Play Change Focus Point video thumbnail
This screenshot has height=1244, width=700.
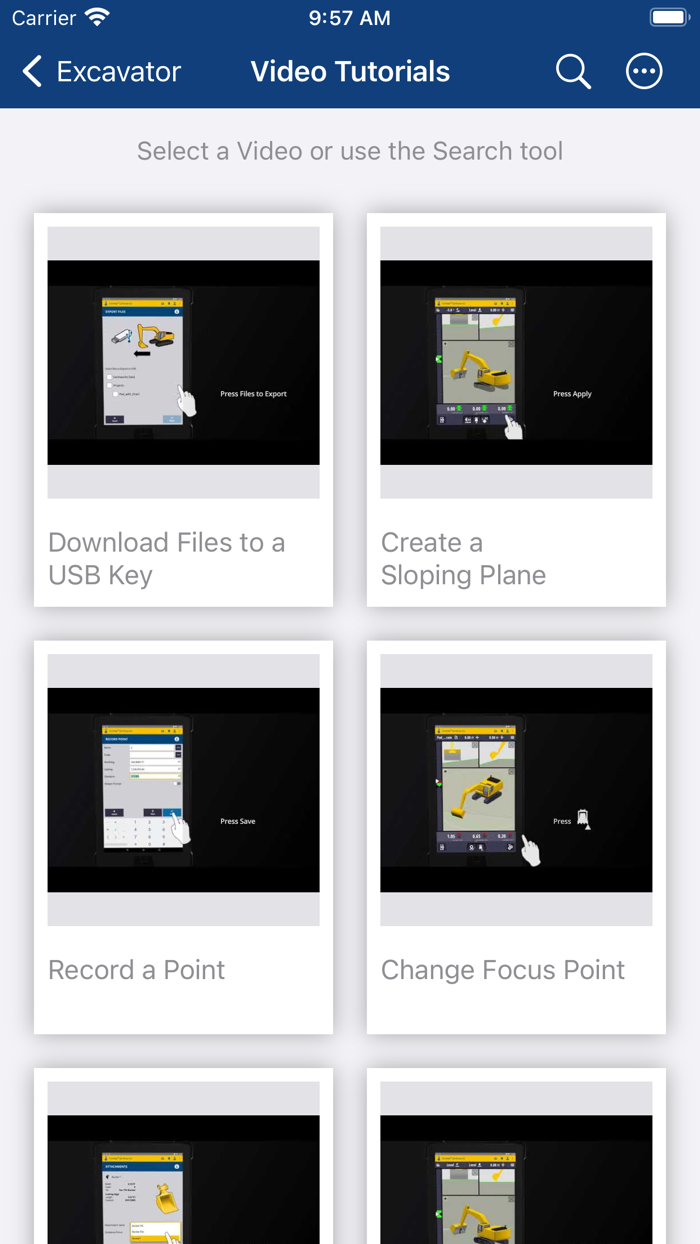coord(516,790)
